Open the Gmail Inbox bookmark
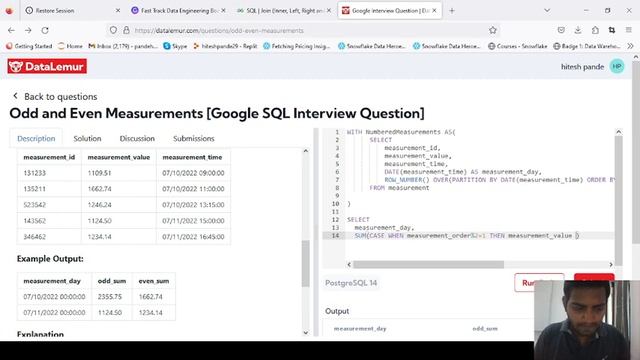Viewport: 640px width, 360px height. tap(123, 46)
